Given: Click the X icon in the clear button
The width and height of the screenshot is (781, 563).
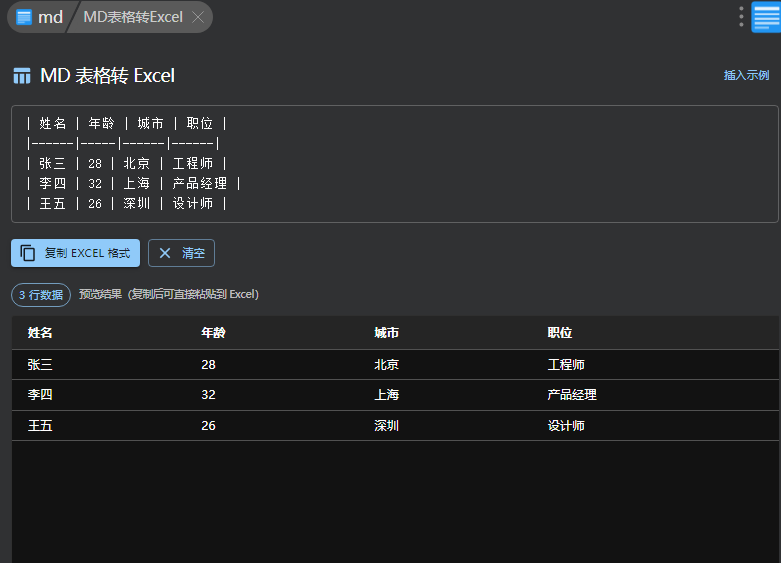Looking at the screenshot, I should (165, 253).
